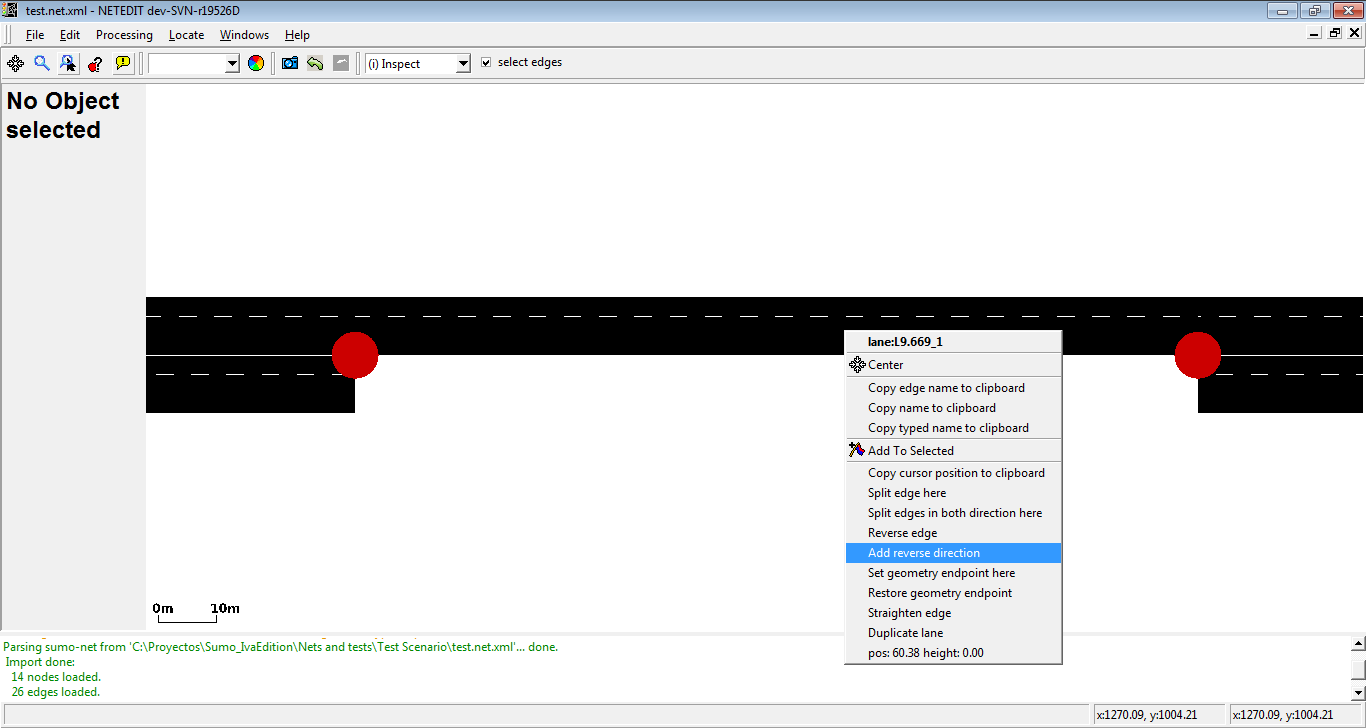This screenshot has height=728, width=1366.
Task: Click the magnifier zoom icon in toolbar
Action: (42, 63)
